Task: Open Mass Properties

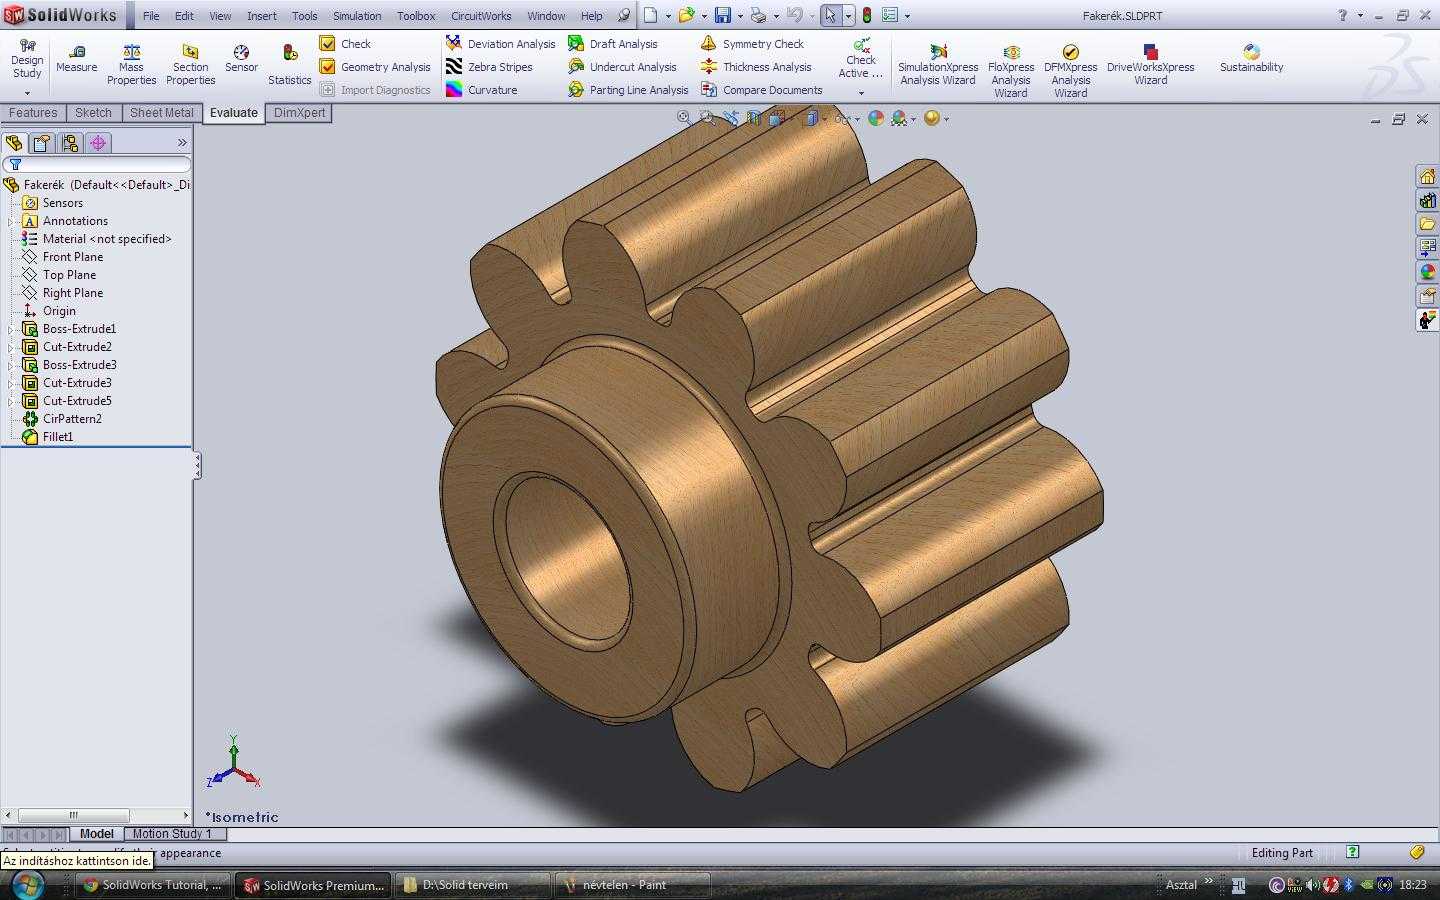Action: click(132, 65)
